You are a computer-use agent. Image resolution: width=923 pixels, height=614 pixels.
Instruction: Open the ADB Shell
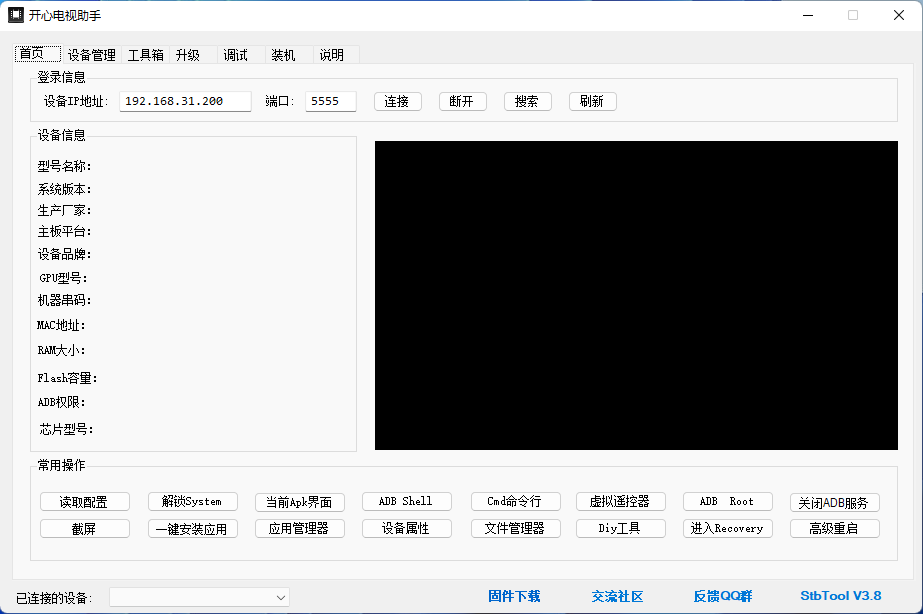click(406, 501)
